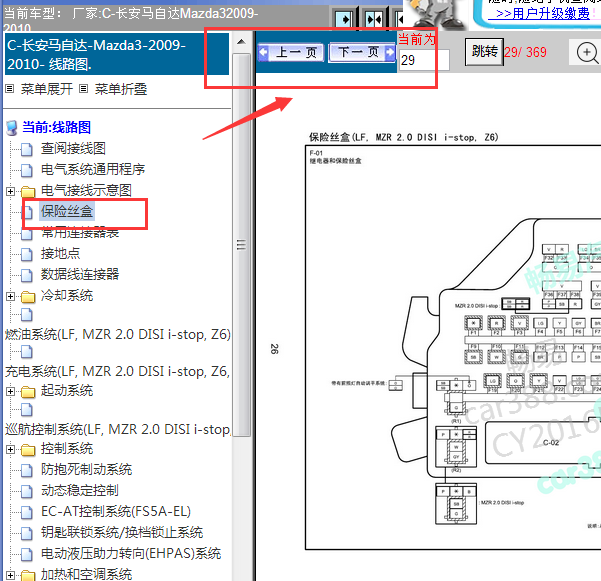601x581 pixels.
Task: Click the 29/ 369 page counter text
Action: pyautogui.click(x=525, y=52)
